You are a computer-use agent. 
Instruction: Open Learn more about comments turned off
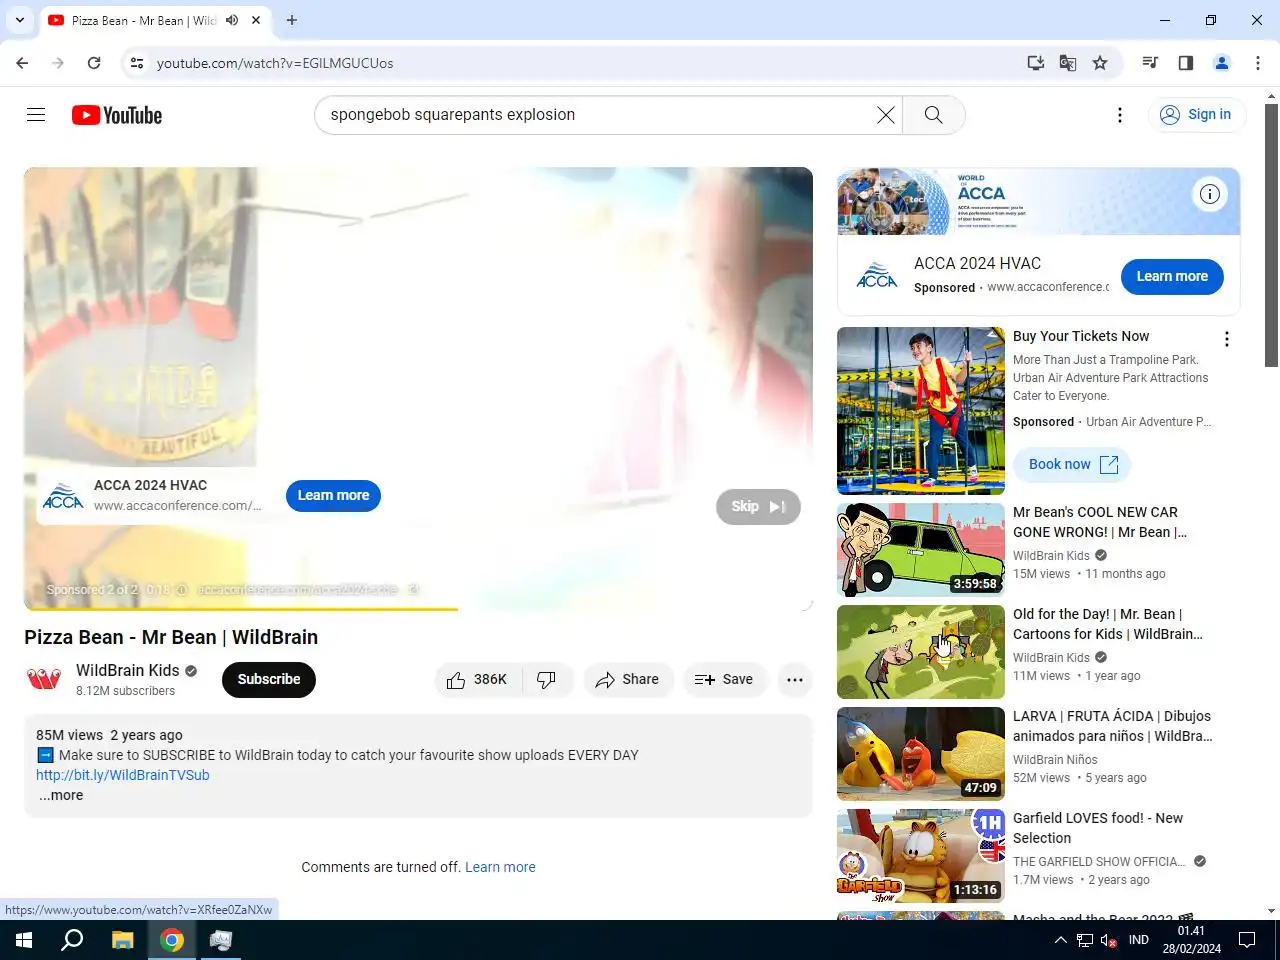click(x=500, y=867)
